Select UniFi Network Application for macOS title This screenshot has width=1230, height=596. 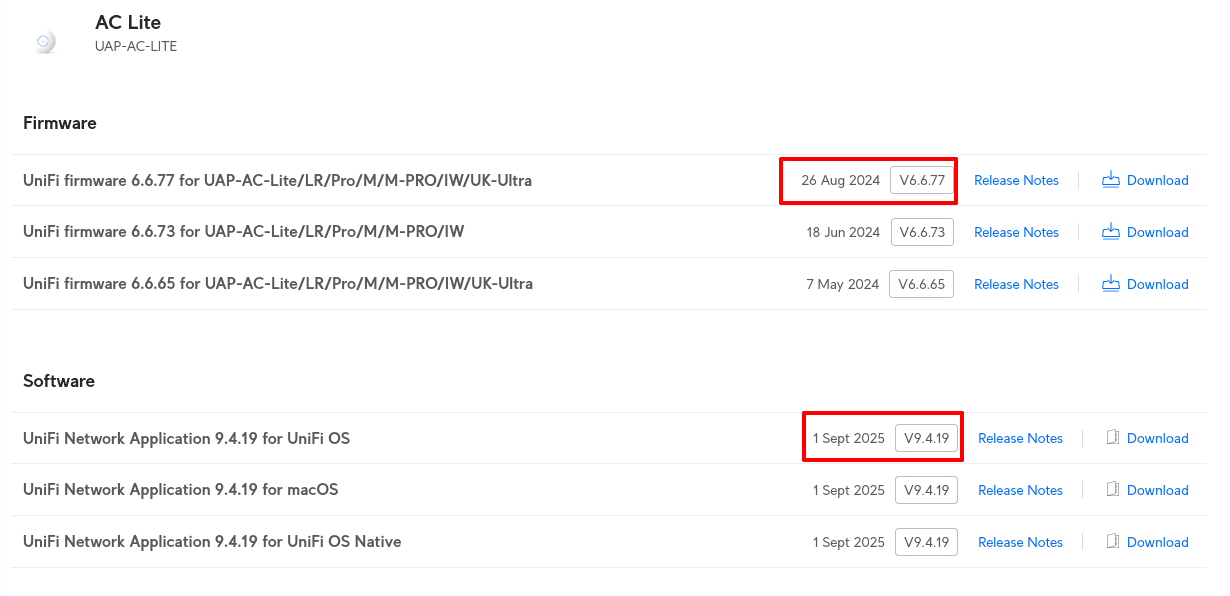coord(180,490)
